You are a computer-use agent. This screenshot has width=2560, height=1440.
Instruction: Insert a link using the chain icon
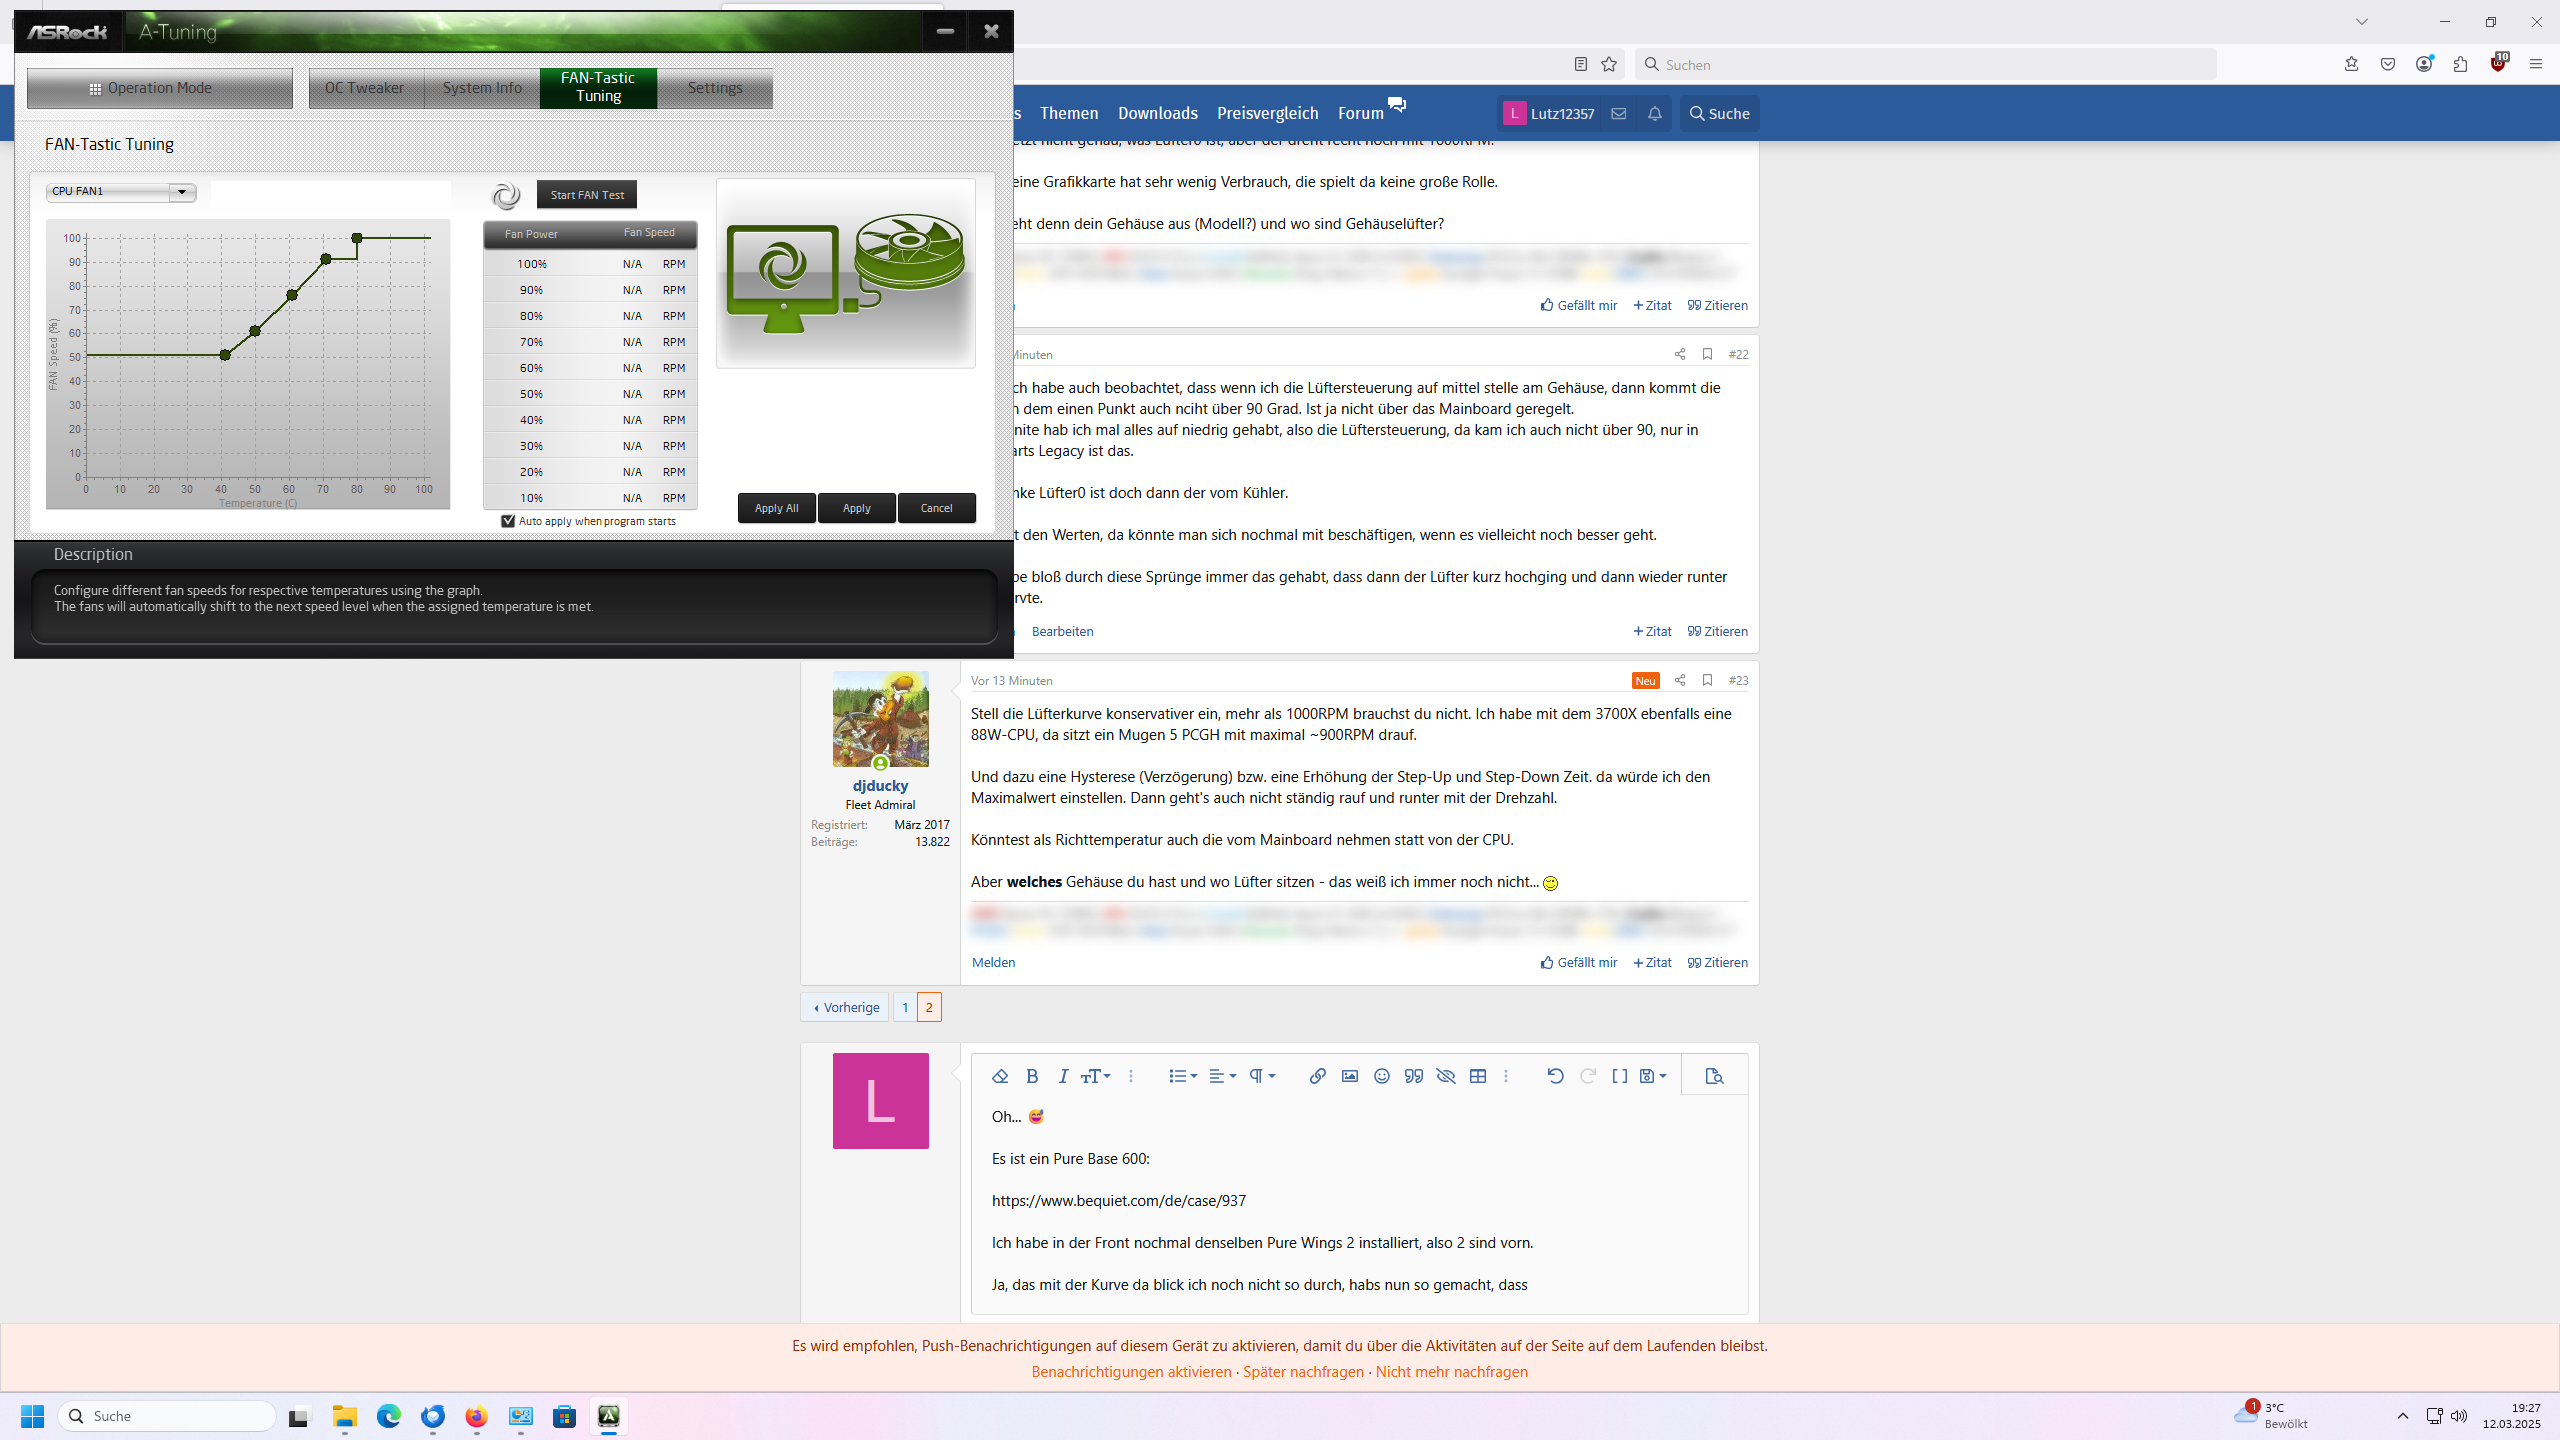(1317, 1076)
